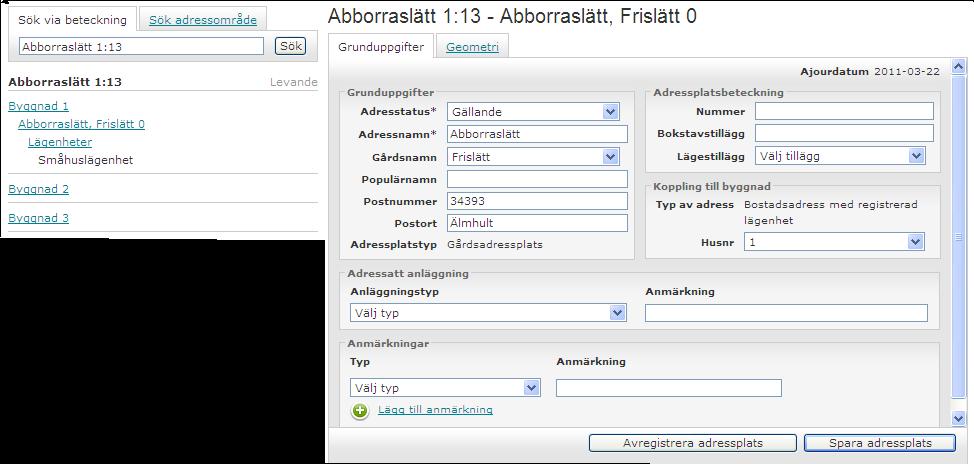Click the Adressatt anläggning Anmärkning field
Viewport: 974px width, 464px height.
[x=786, y=313]
